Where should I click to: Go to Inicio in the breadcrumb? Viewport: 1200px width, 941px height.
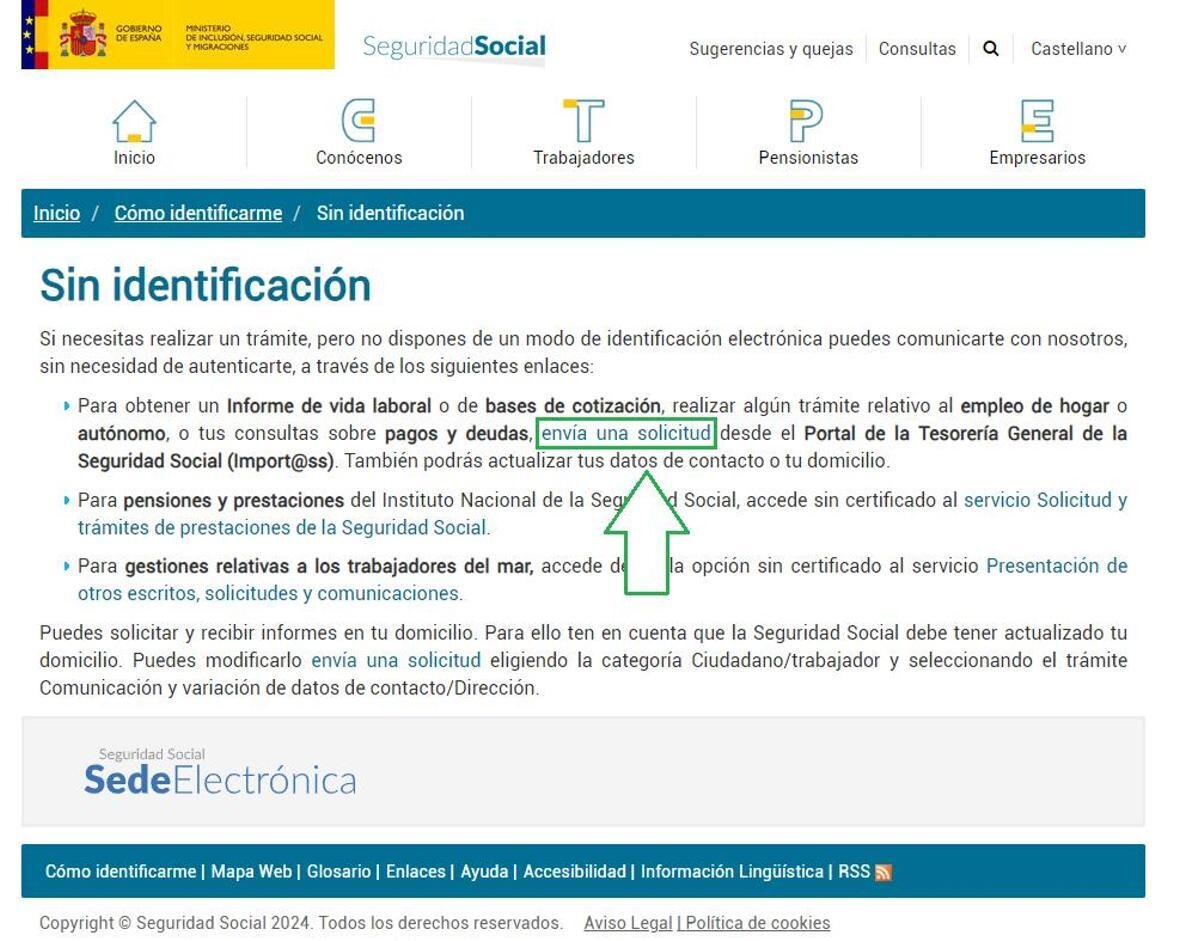56,212
